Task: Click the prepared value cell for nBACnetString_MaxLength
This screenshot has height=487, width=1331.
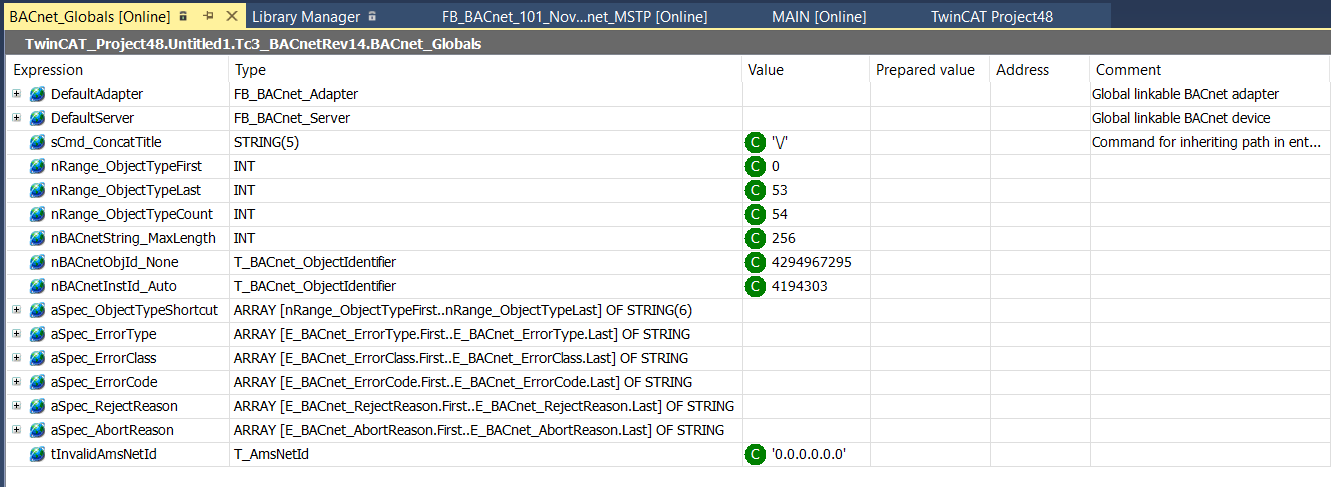Action: 930,238
